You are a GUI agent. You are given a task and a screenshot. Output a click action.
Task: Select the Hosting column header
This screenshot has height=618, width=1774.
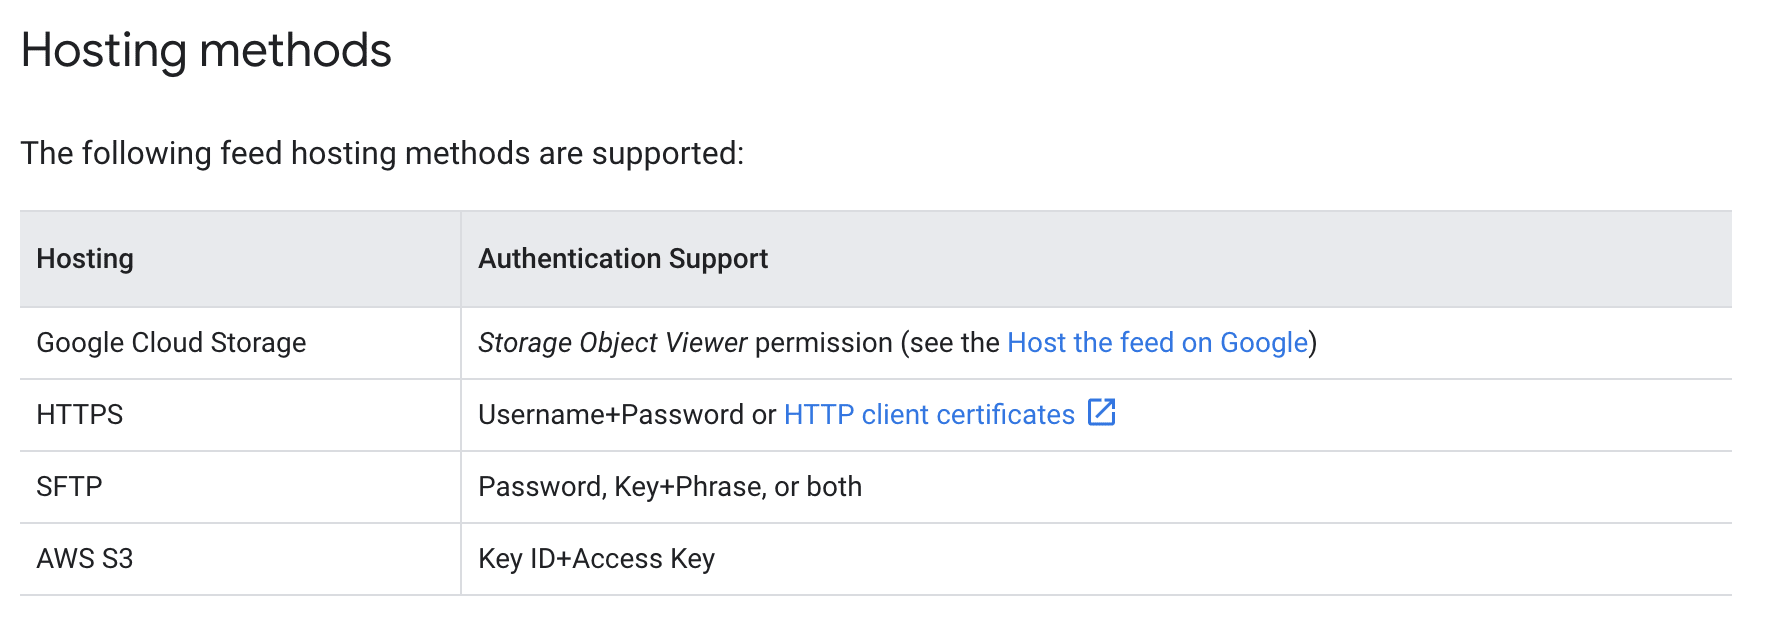(x=240, y=259)
